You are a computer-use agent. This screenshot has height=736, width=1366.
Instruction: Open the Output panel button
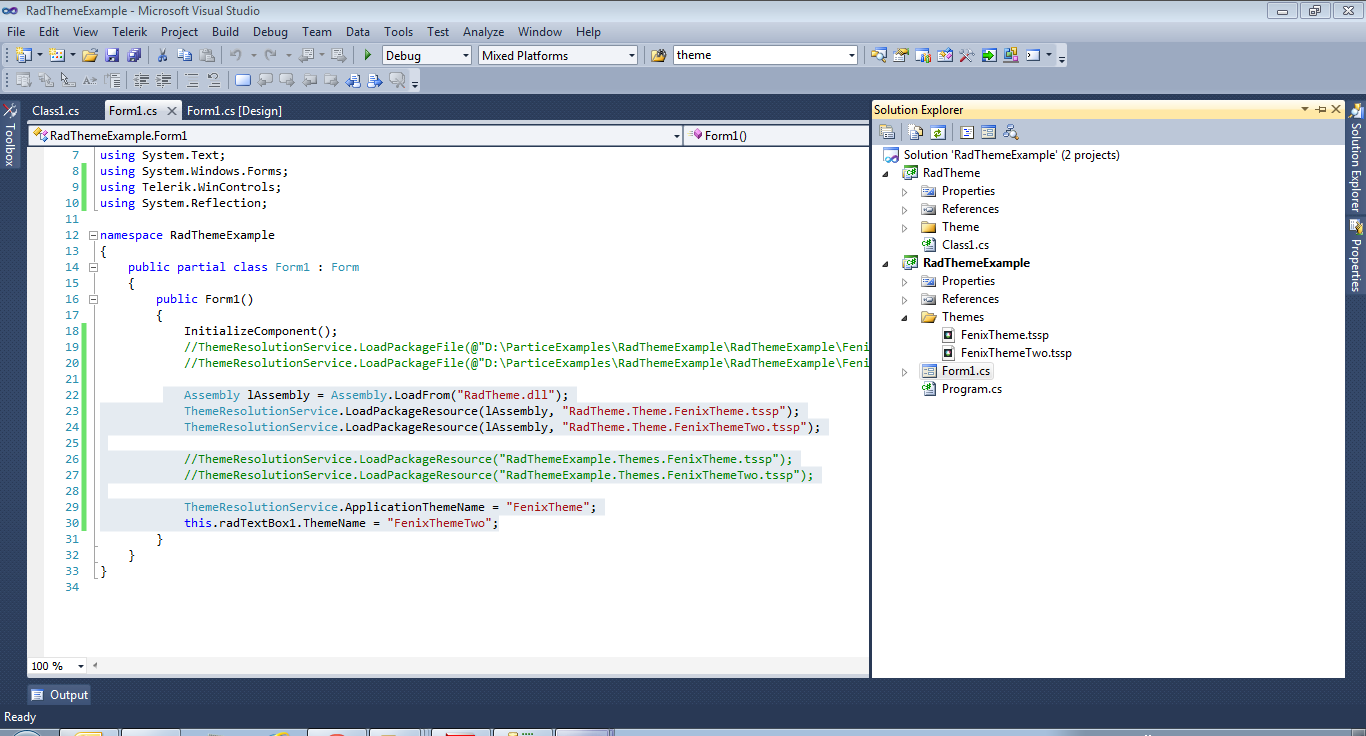(59, 695)
